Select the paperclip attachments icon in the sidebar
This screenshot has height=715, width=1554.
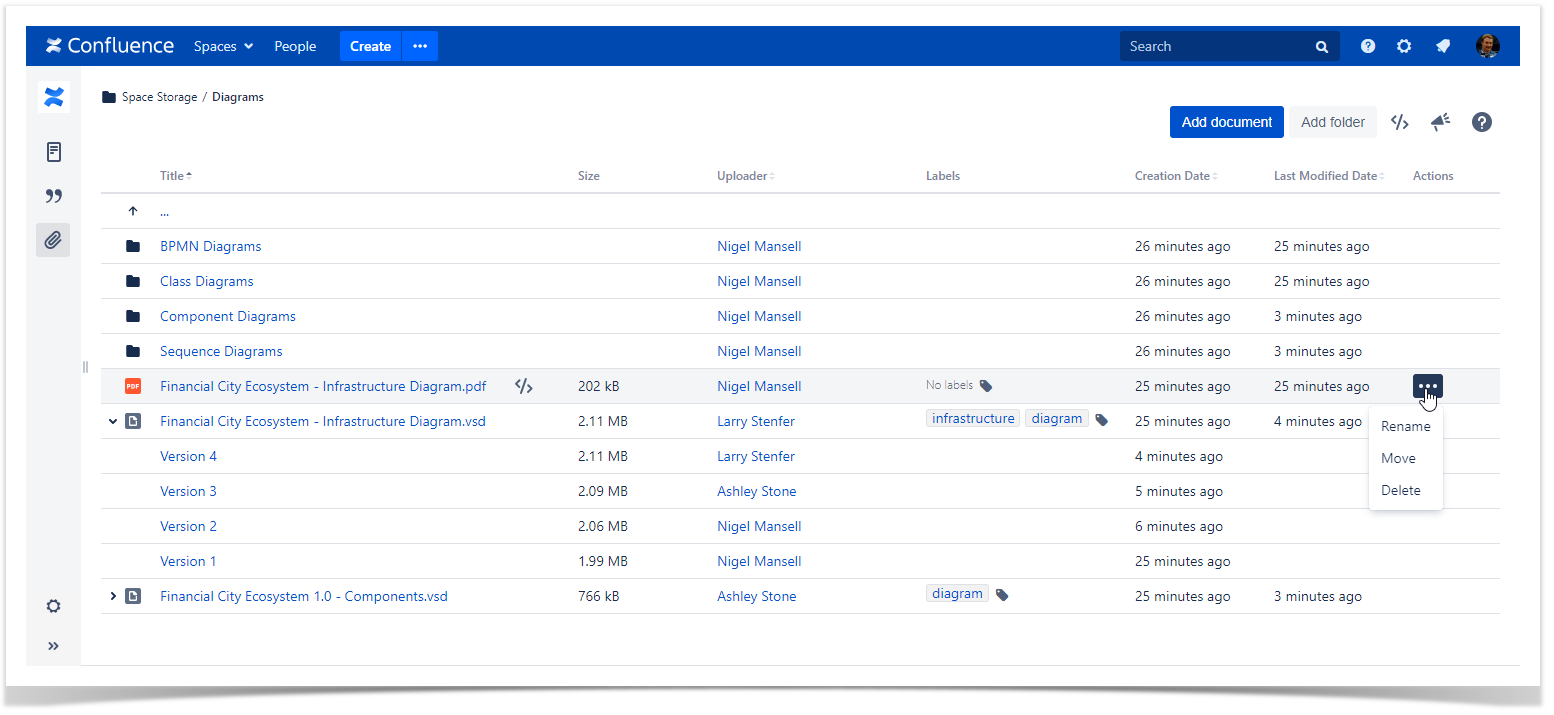53,240
